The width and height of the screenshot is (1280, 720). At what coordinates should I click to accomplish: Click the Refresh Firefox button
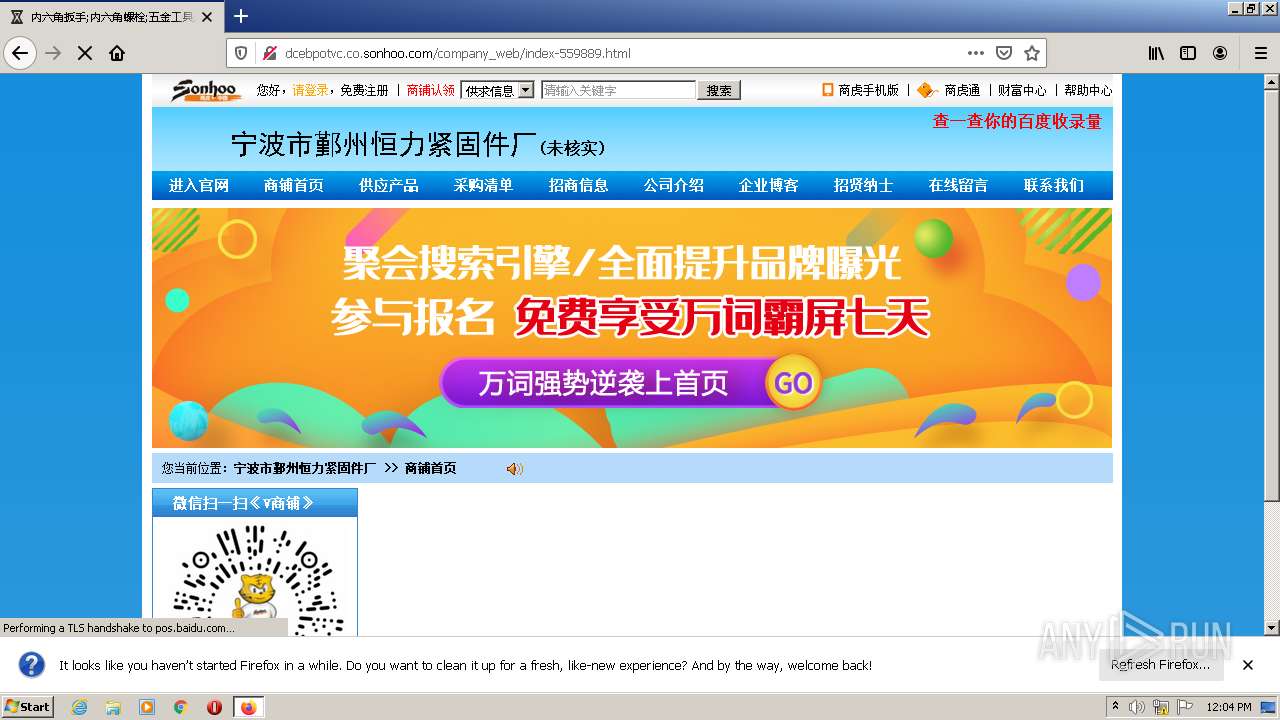click(x=1161, y=665)
